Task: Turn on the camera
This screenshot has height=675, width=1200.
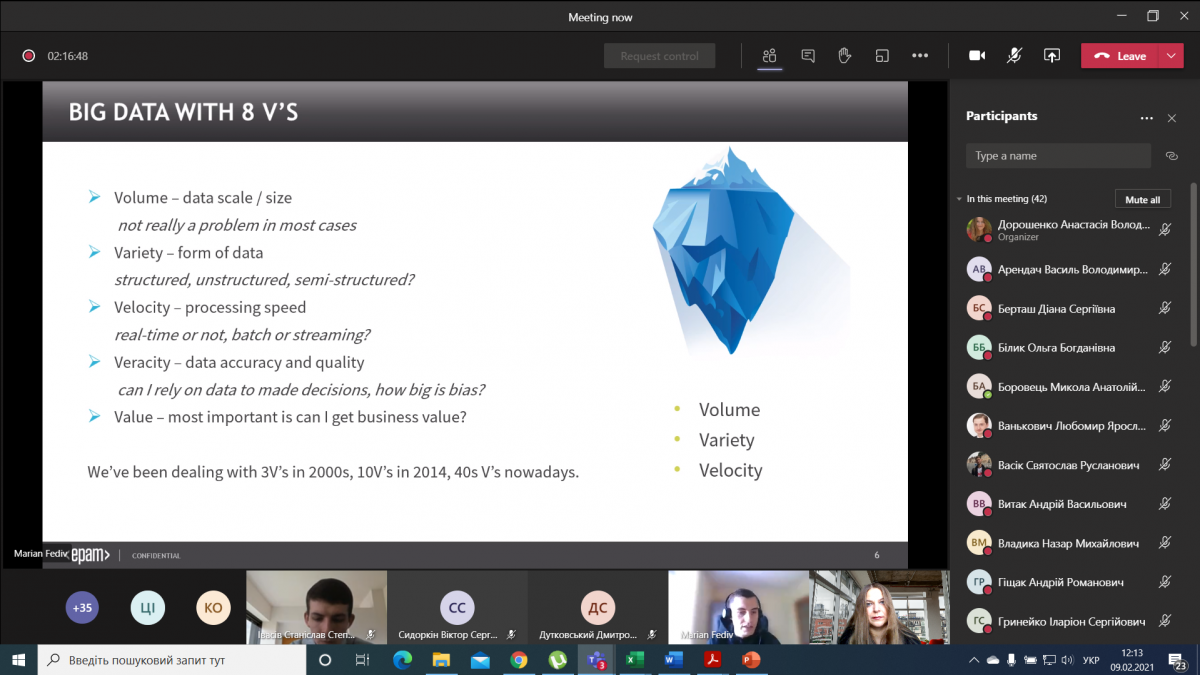Action: point(977,56)
